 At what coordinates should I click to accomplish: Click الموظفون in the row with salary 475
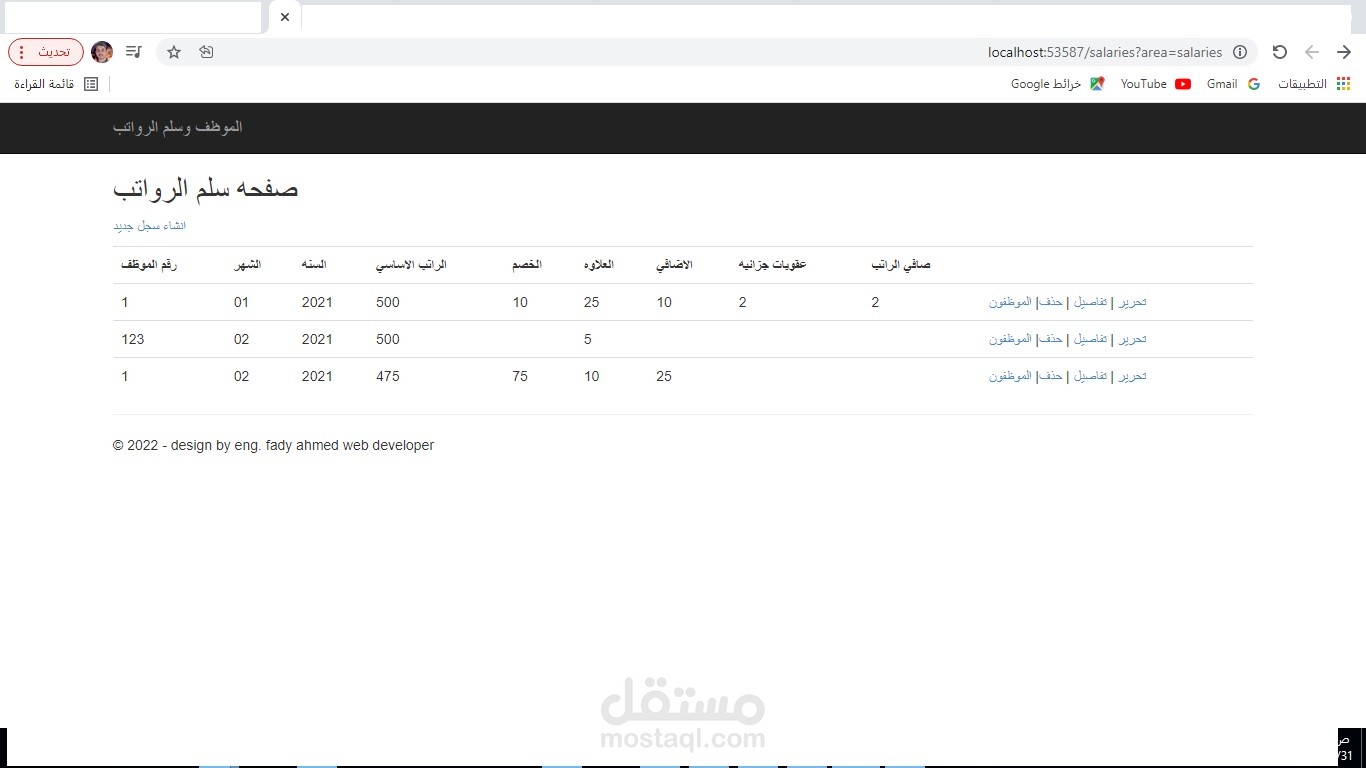tap(1010, 376)
